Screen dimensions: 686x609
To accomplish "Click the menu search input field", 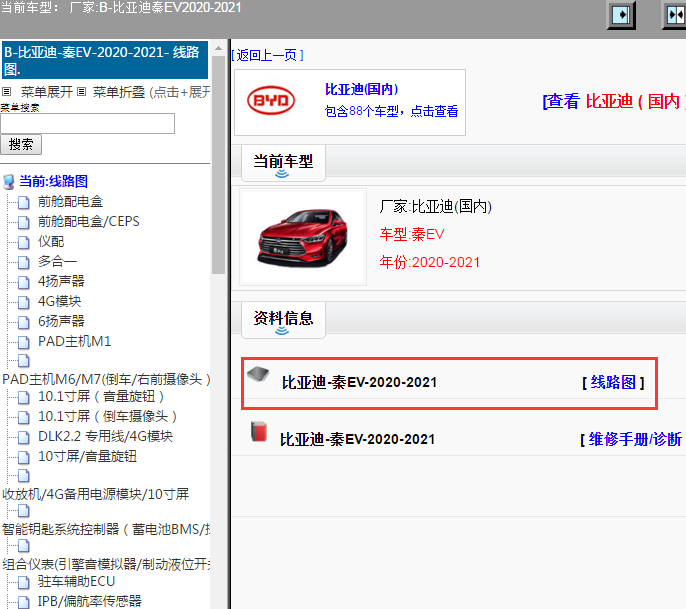I will point(88,123).
